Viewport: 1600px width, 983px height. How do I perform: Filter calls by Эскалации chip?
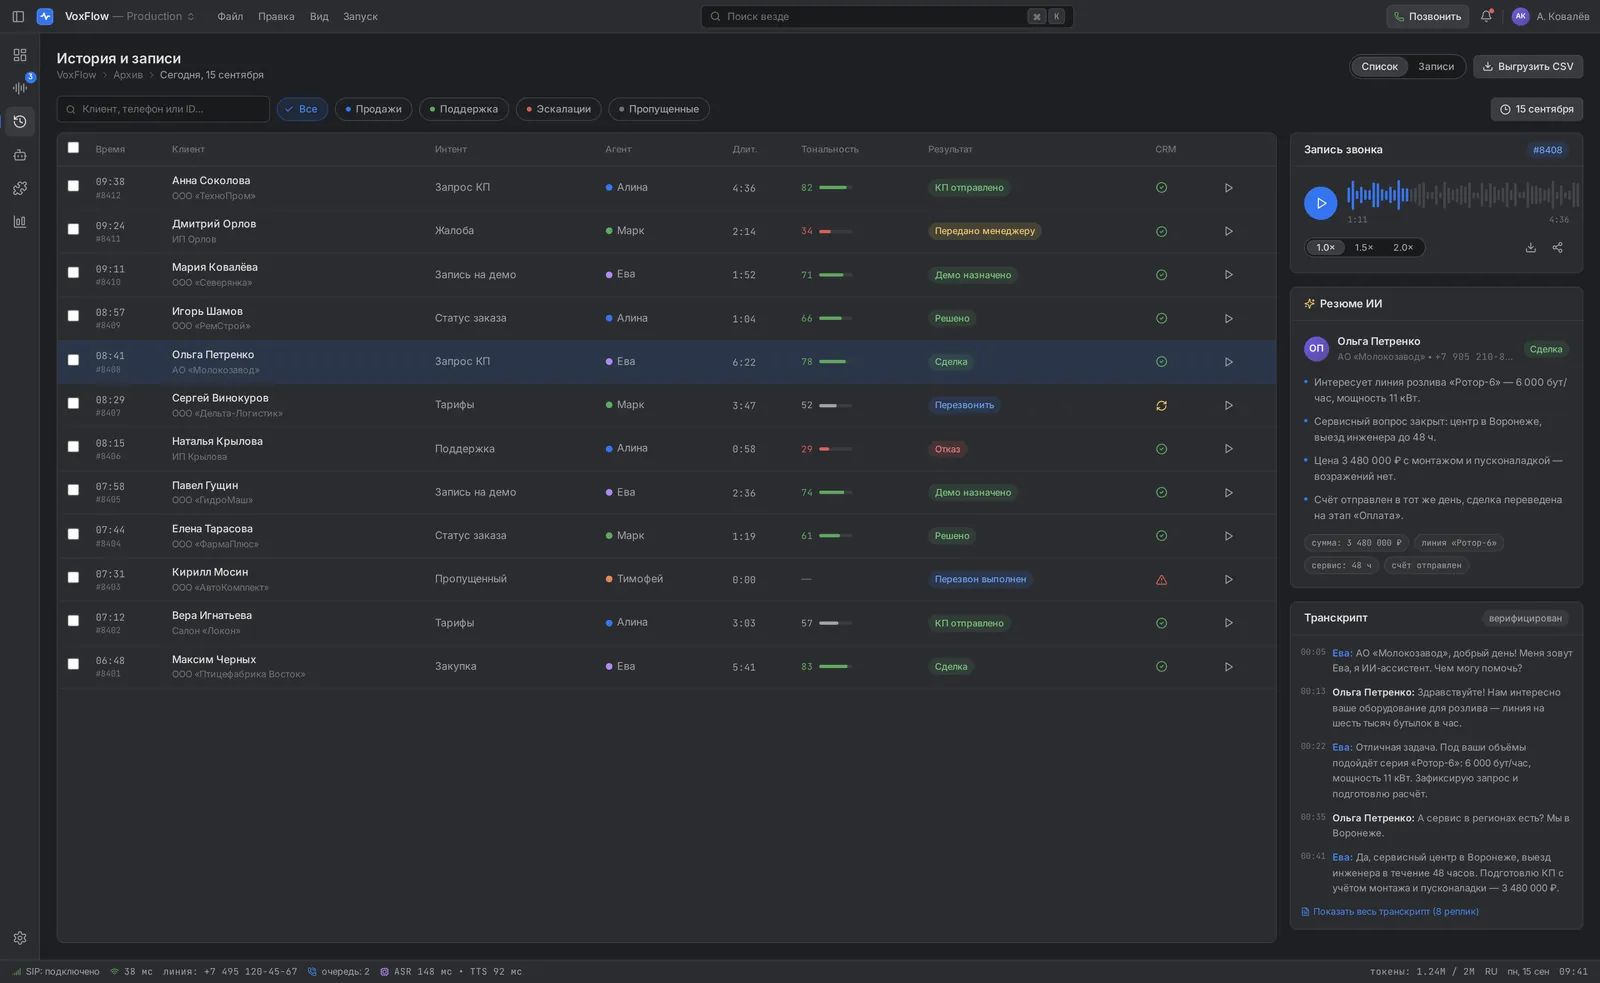click(558, 109)
